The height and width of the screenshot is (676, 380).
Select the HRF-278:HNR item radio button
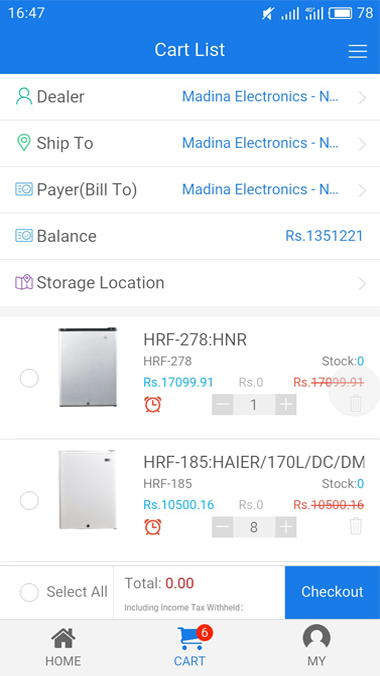click(29, 379)
